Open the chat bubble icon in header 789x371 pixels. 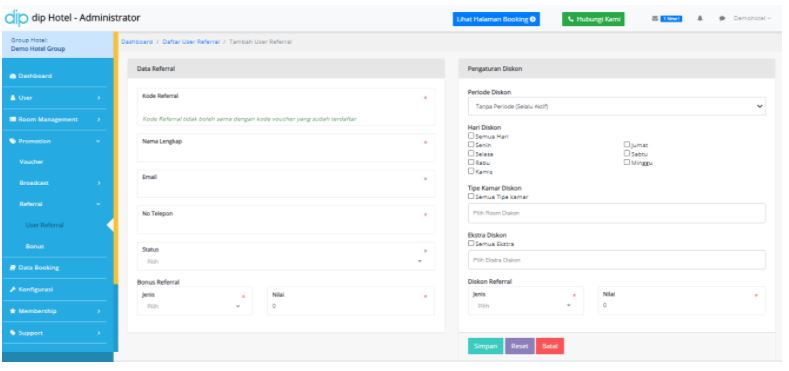click(722, 19)
